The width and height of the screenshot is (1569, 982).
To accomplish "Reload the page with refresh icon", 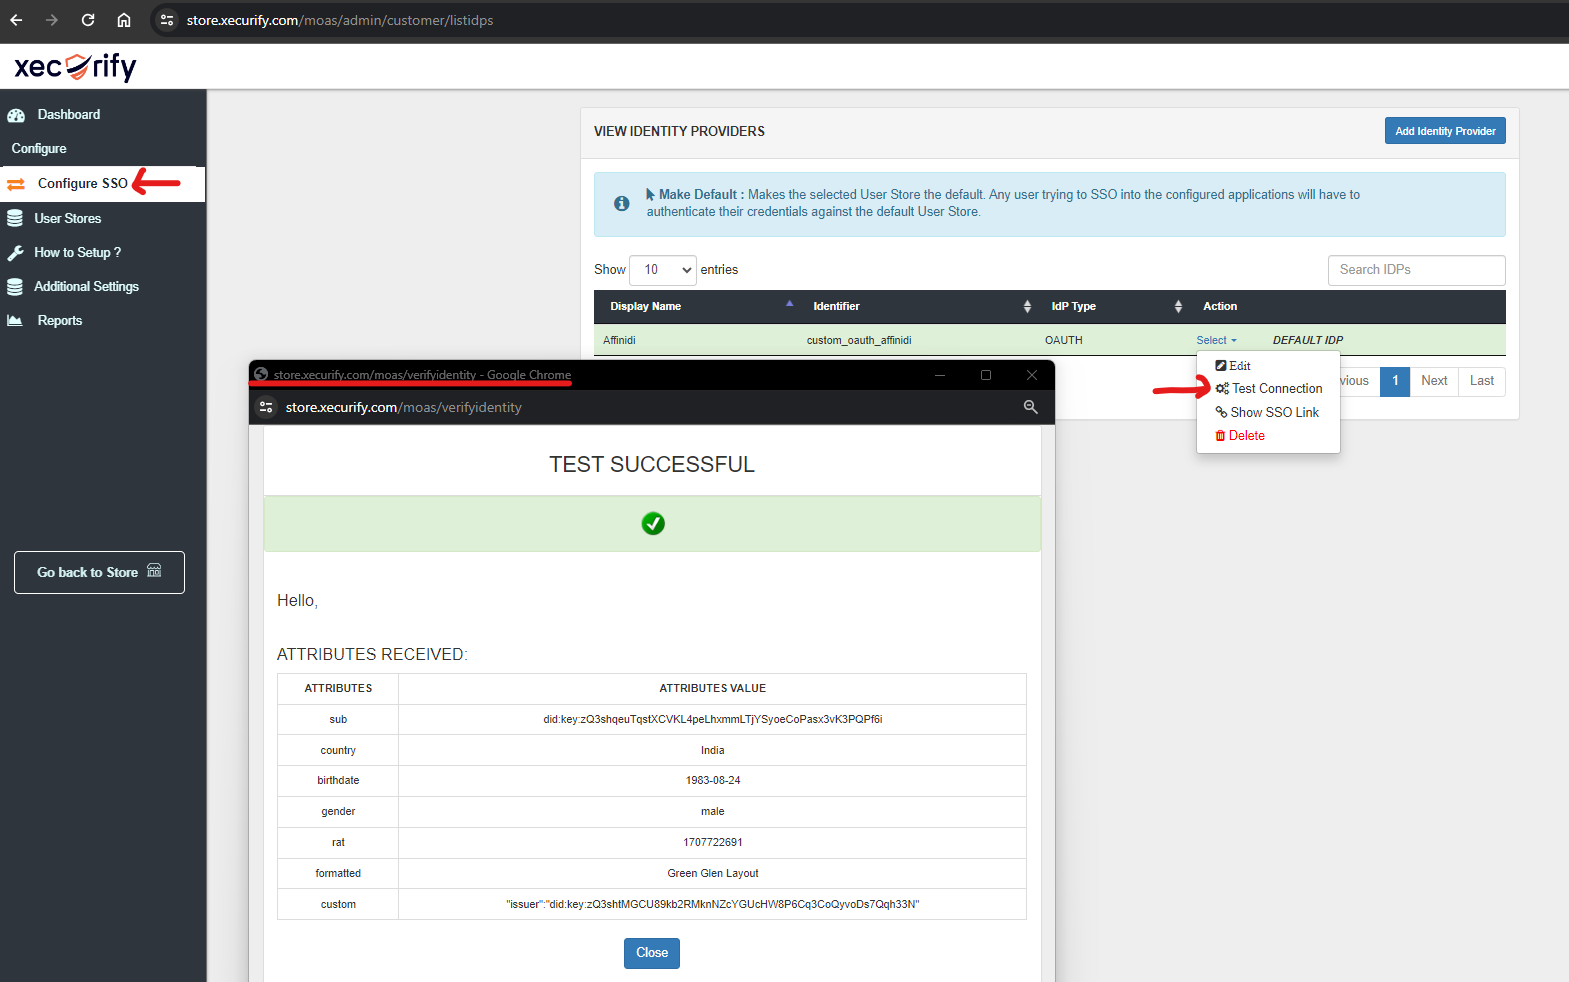I will pyautogui.click(x=88, y=20).
